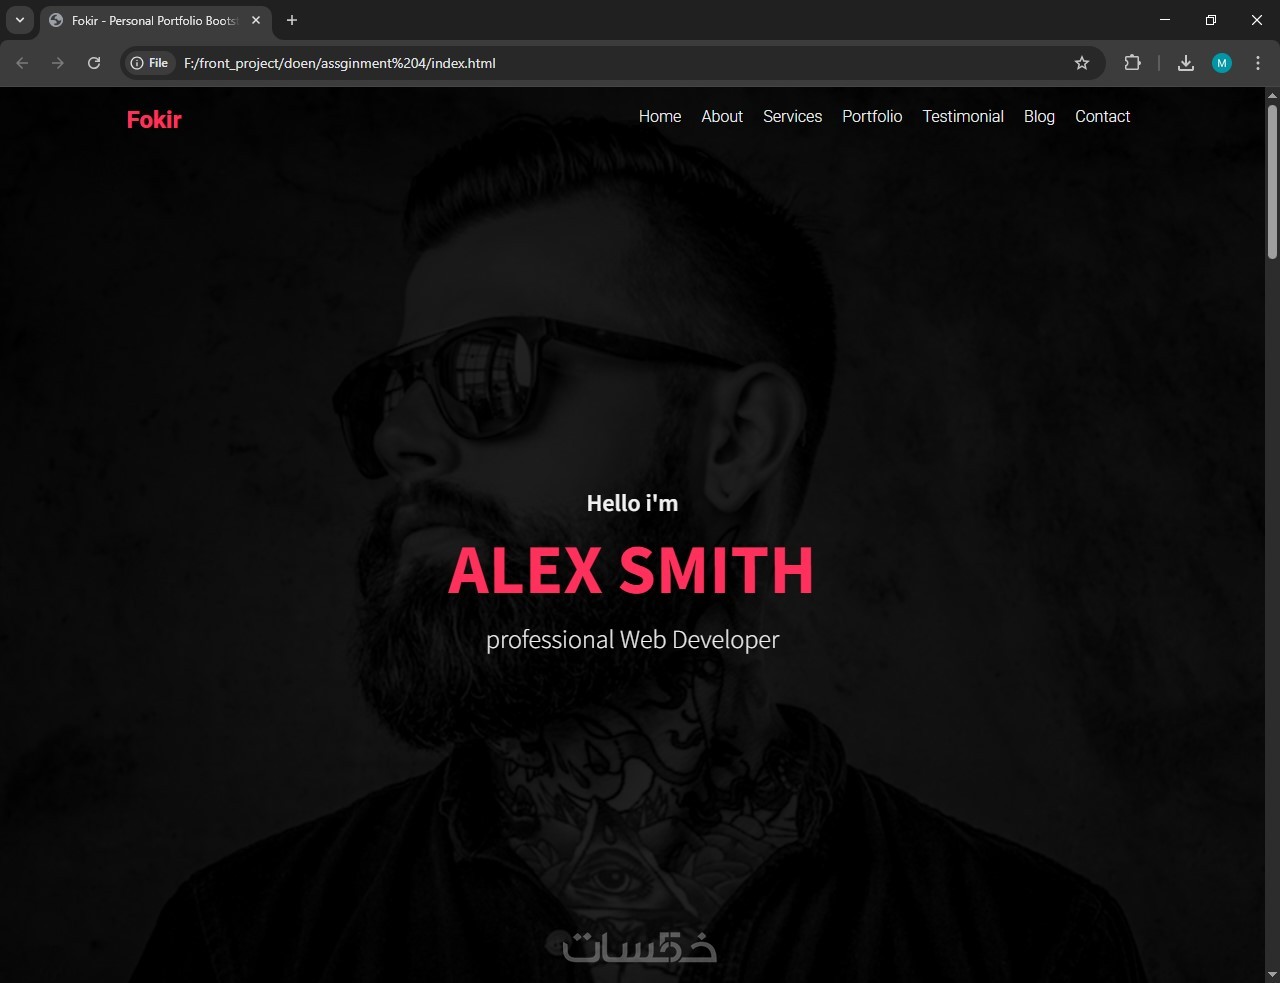The width and height of the screenshot is (1280, 983).
Task: Open Chrome's three-dot menu
Action: pos(1258,63)
